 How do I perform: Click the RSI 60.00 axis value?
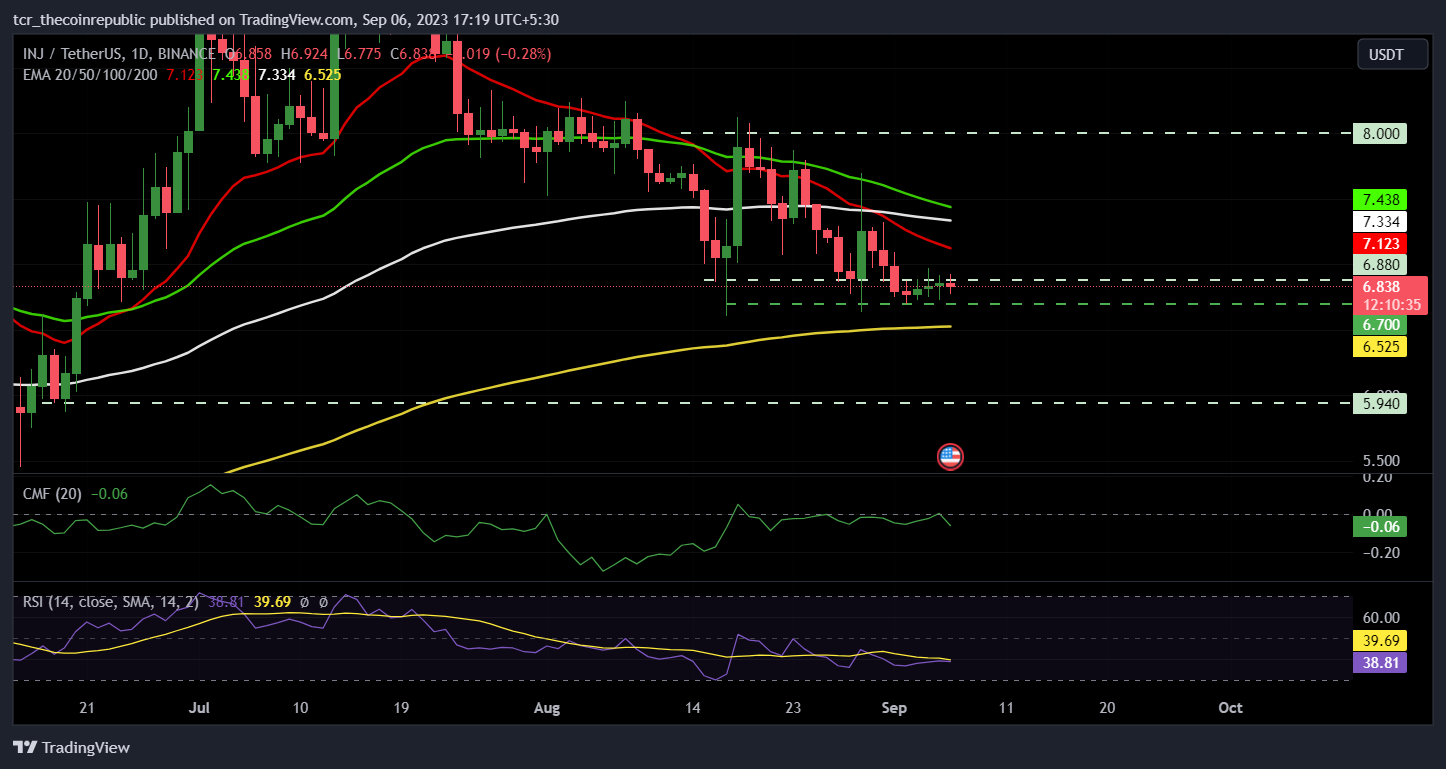click(x=1379, y=618)
